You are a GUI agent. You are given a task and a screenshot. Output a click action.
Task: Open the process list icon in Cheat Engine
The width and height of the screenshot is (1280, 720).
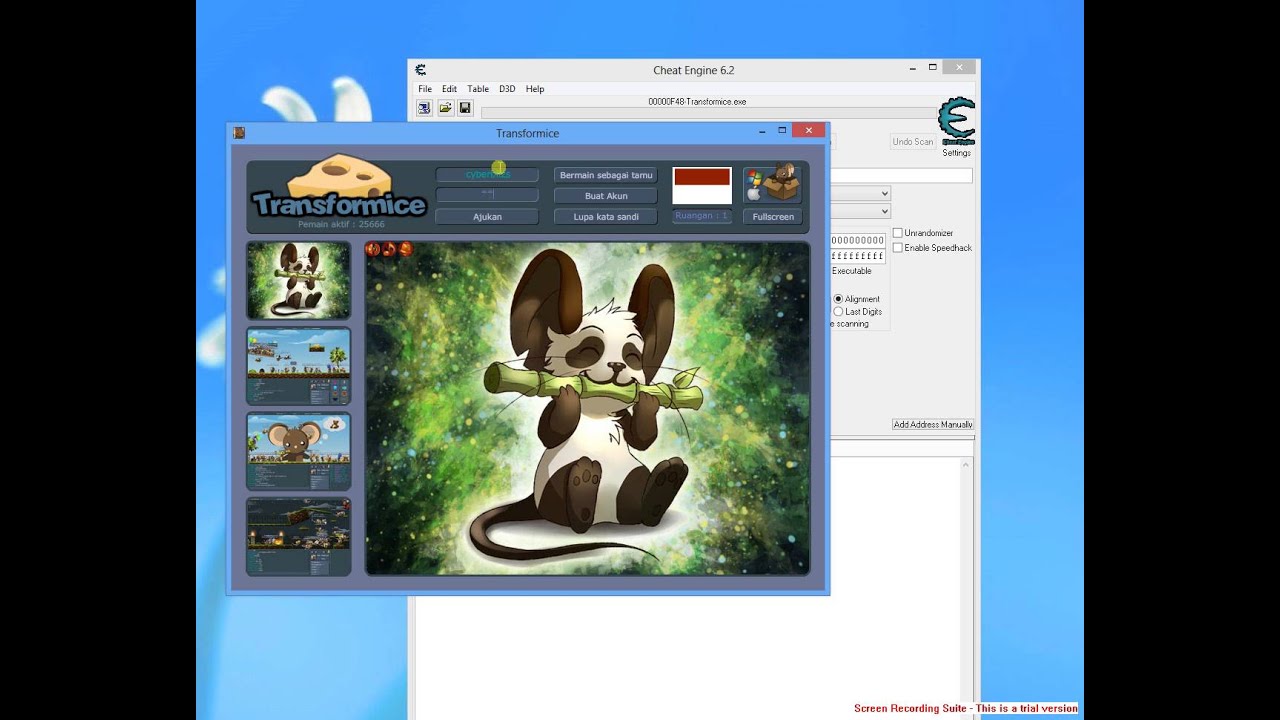pos(424,108)
